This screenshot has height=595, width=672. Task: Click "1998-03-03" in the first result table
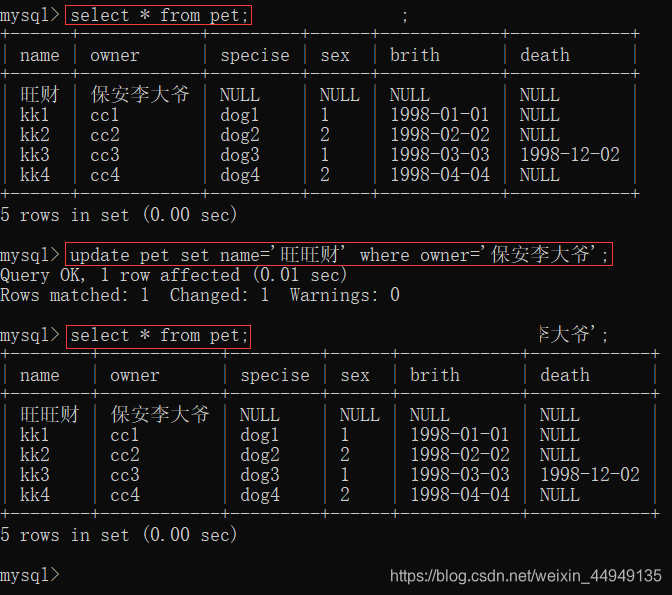pyautogui.click(x=440, y=155)
